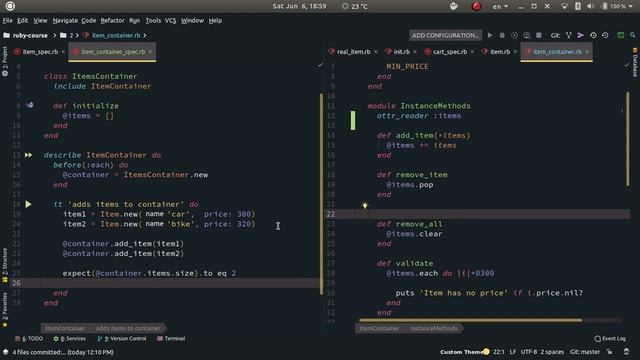Click the right editor horizontal scrollbar

coord(471,320)
